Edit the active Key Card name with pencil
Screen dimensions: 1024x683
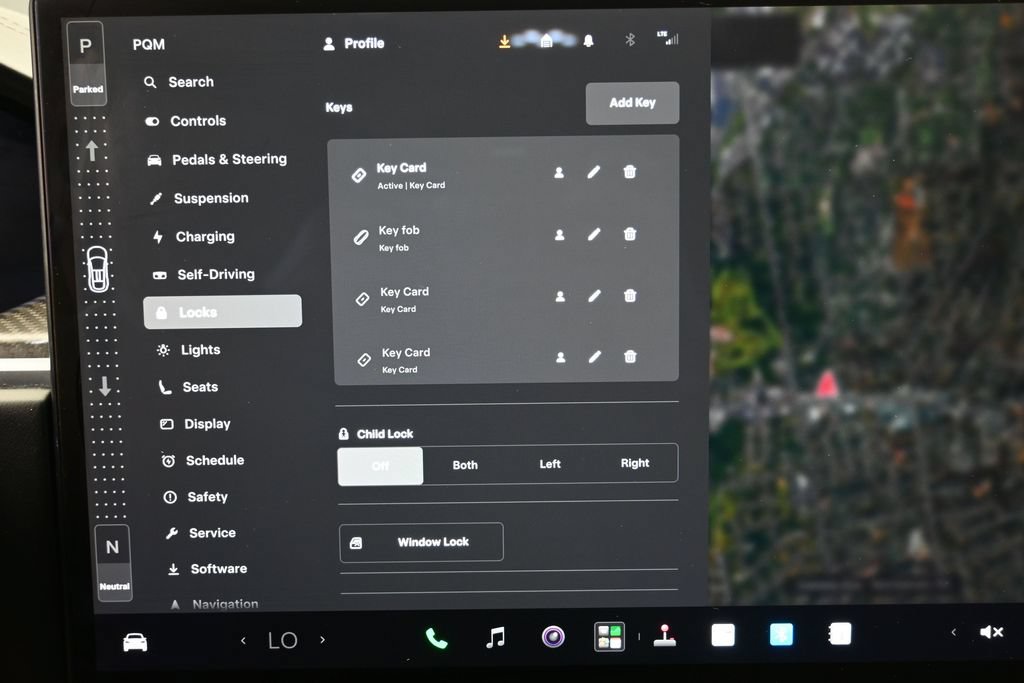pos(594,172)
